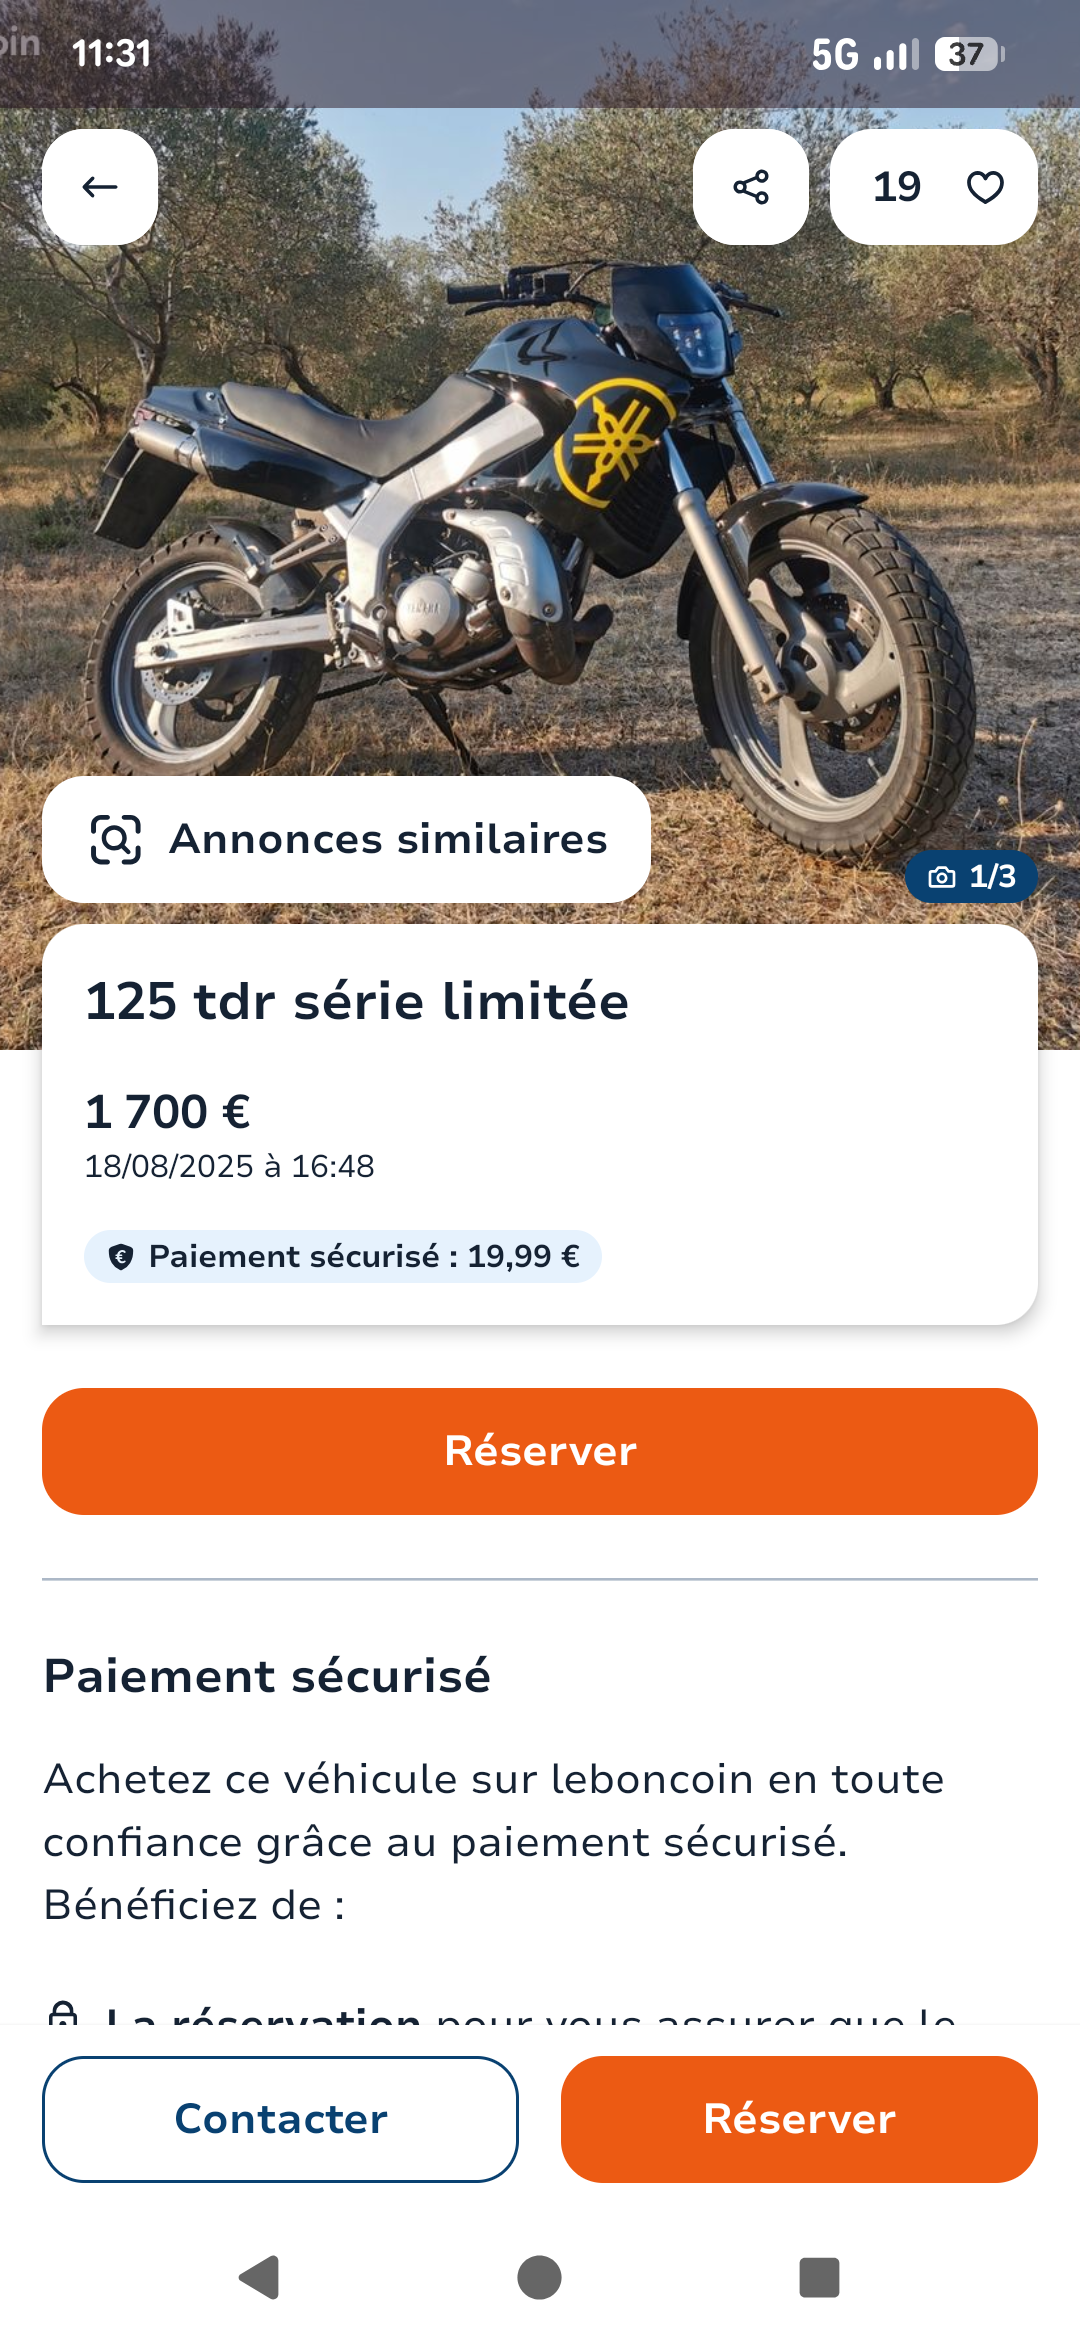Open the 1/3 photo counter badge
This screenshot has width=1080, height=2340.
971,877
